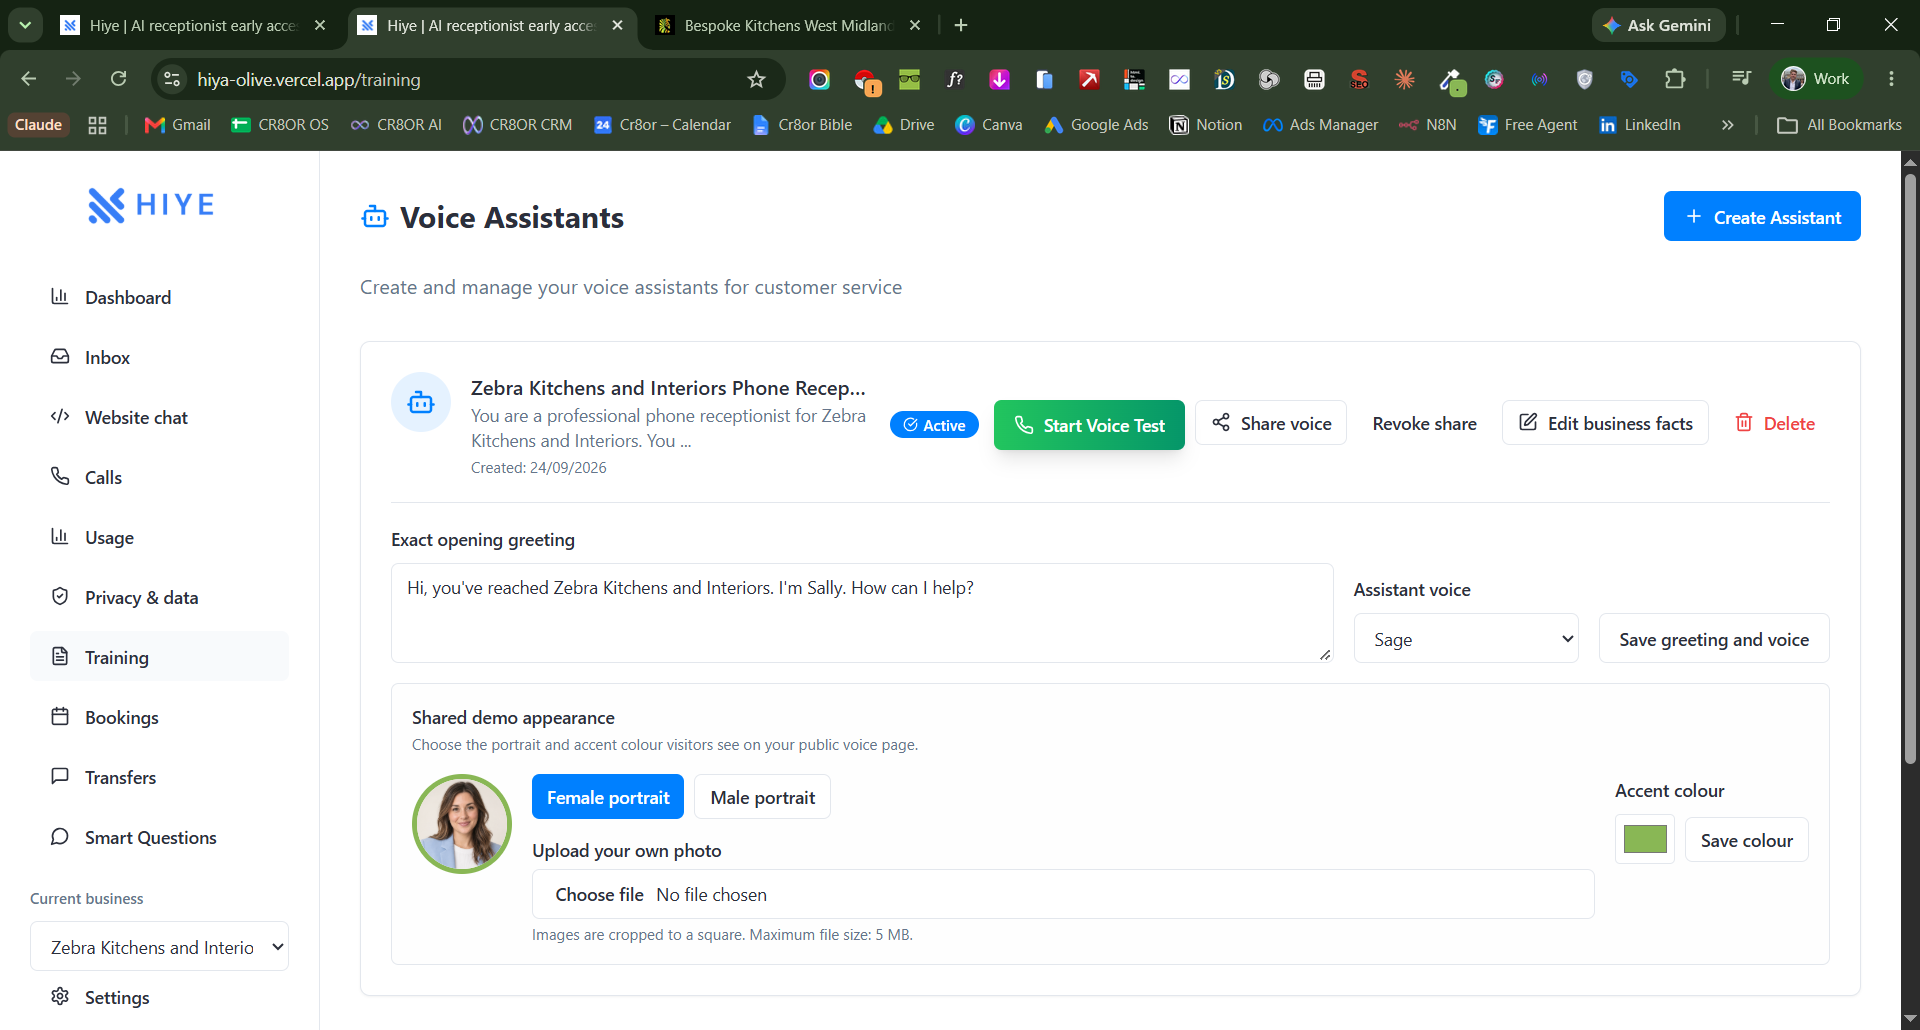1920x1030 pixels.
Task: Open Settings in the sidebar
Action: (x=159, y=997)
